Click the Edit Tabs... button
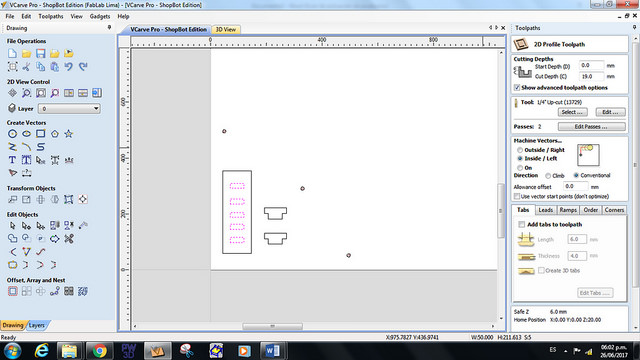This screenshot has width=640, height=360. tap(595, 293)
